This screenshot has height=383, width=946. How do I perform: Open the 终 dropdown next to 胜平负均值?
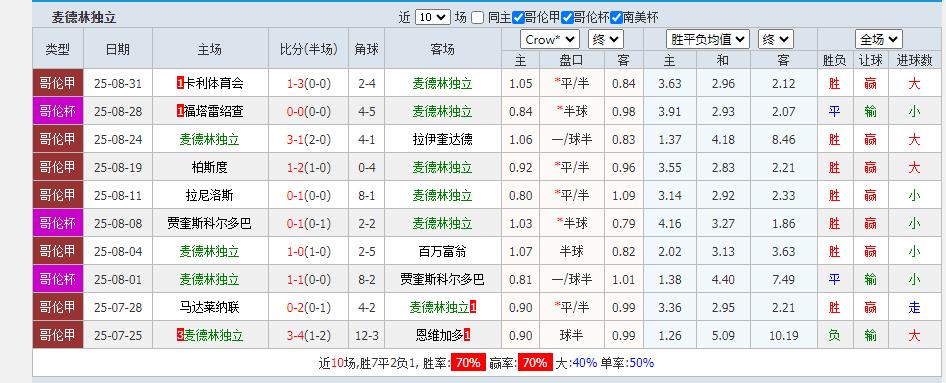(775, 40)
